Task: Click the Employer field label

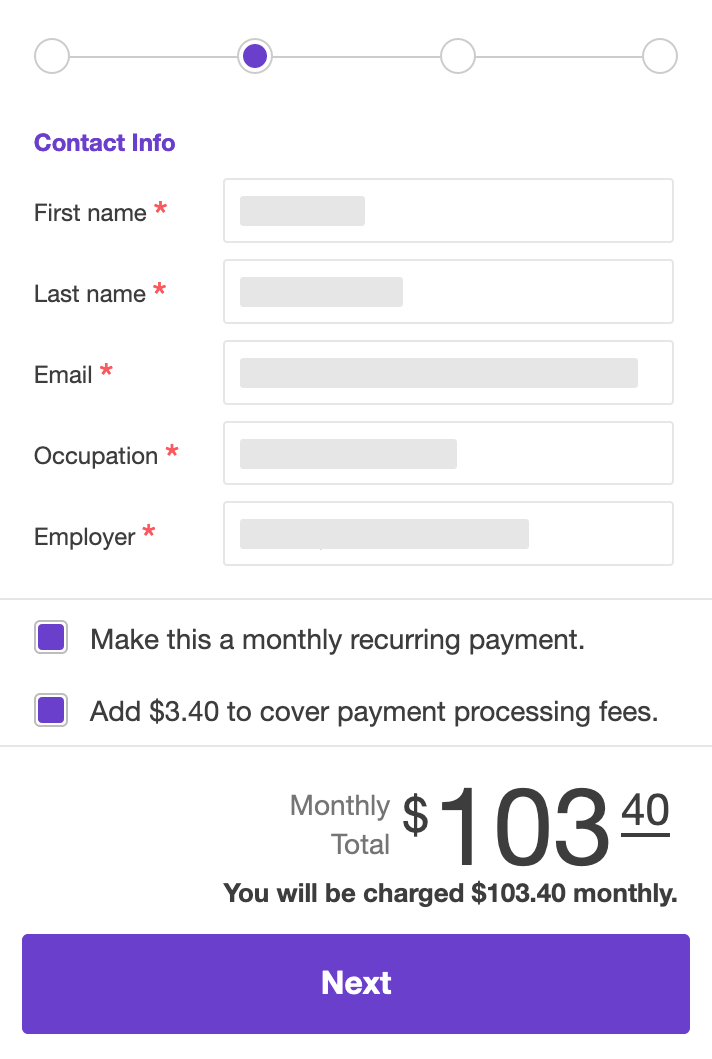Action: [x=84, y=537]
